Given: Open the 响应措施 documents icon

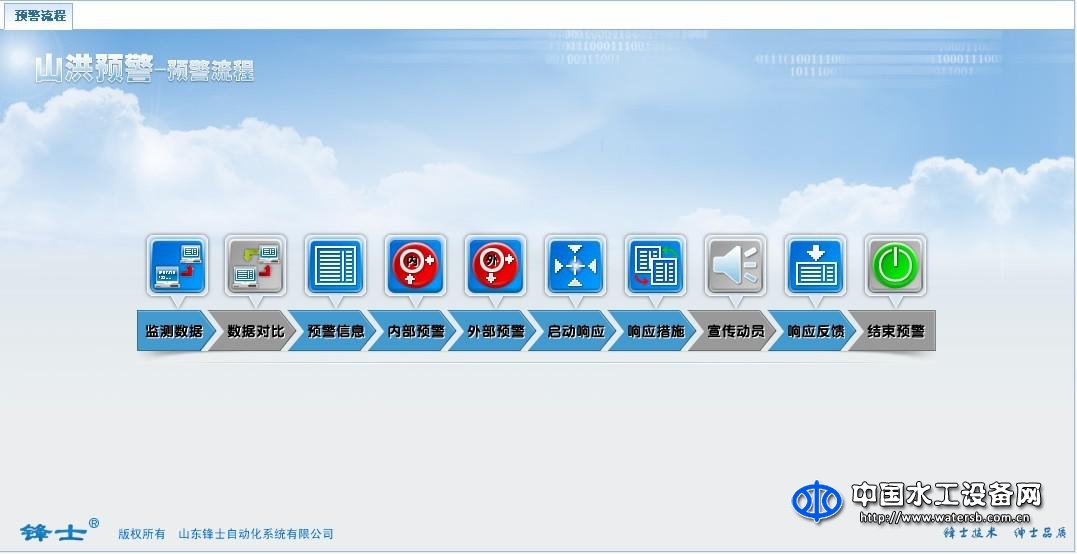Looking at the screenshot, I should (656, 266).
